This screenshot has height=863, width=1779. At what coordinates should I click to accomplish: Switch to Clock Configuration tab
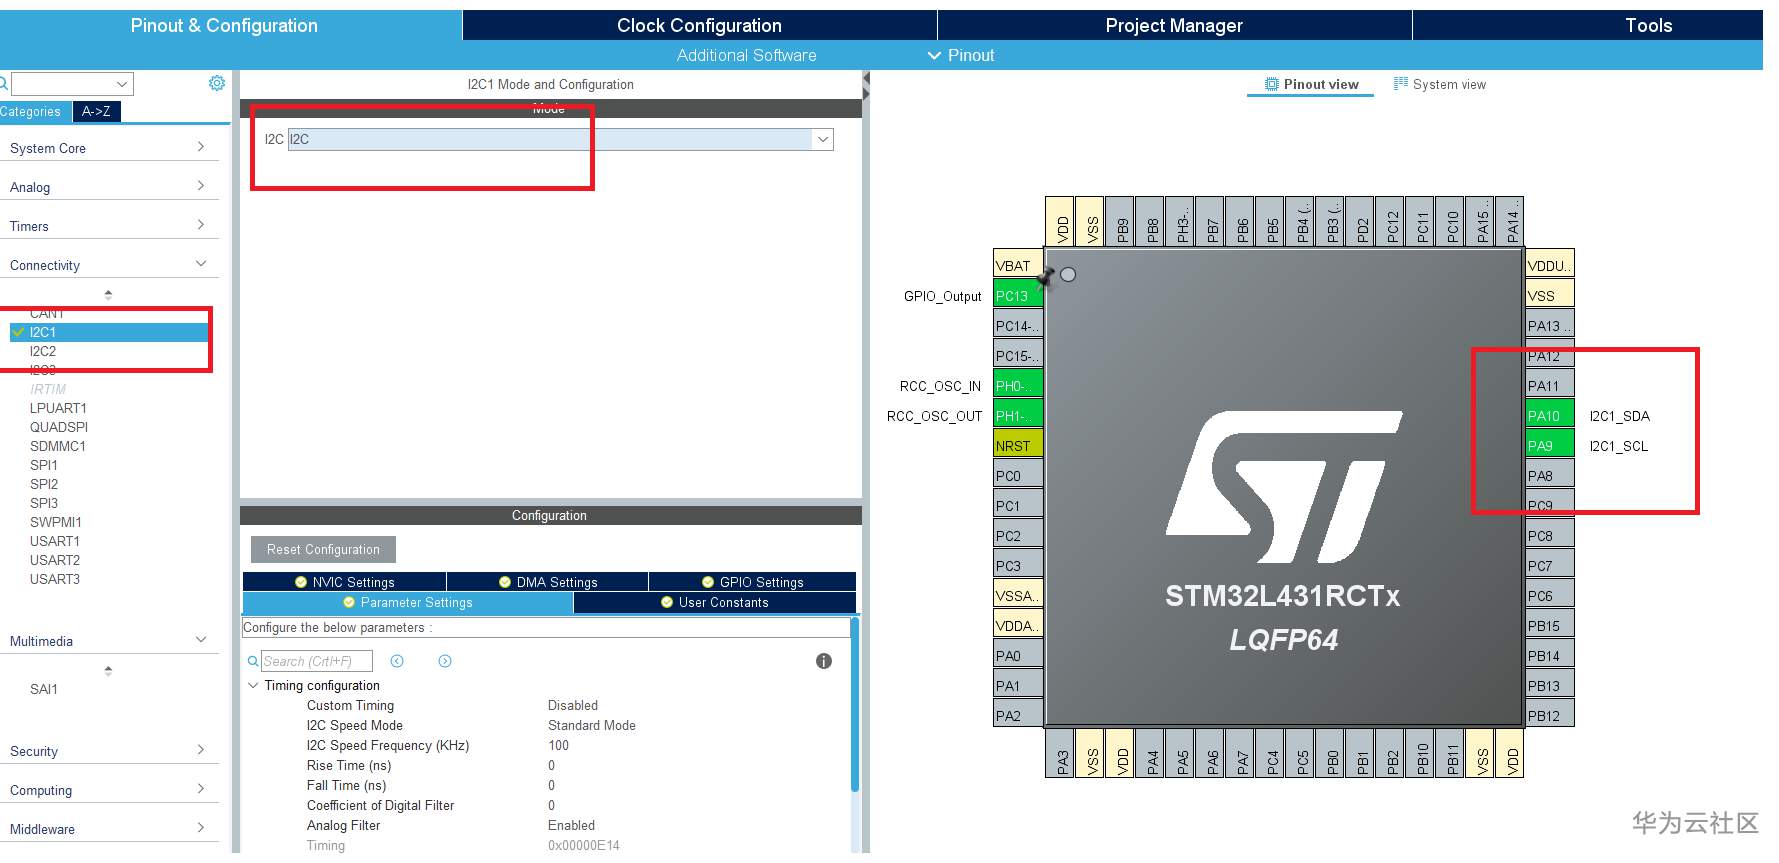tap(699, 26)
